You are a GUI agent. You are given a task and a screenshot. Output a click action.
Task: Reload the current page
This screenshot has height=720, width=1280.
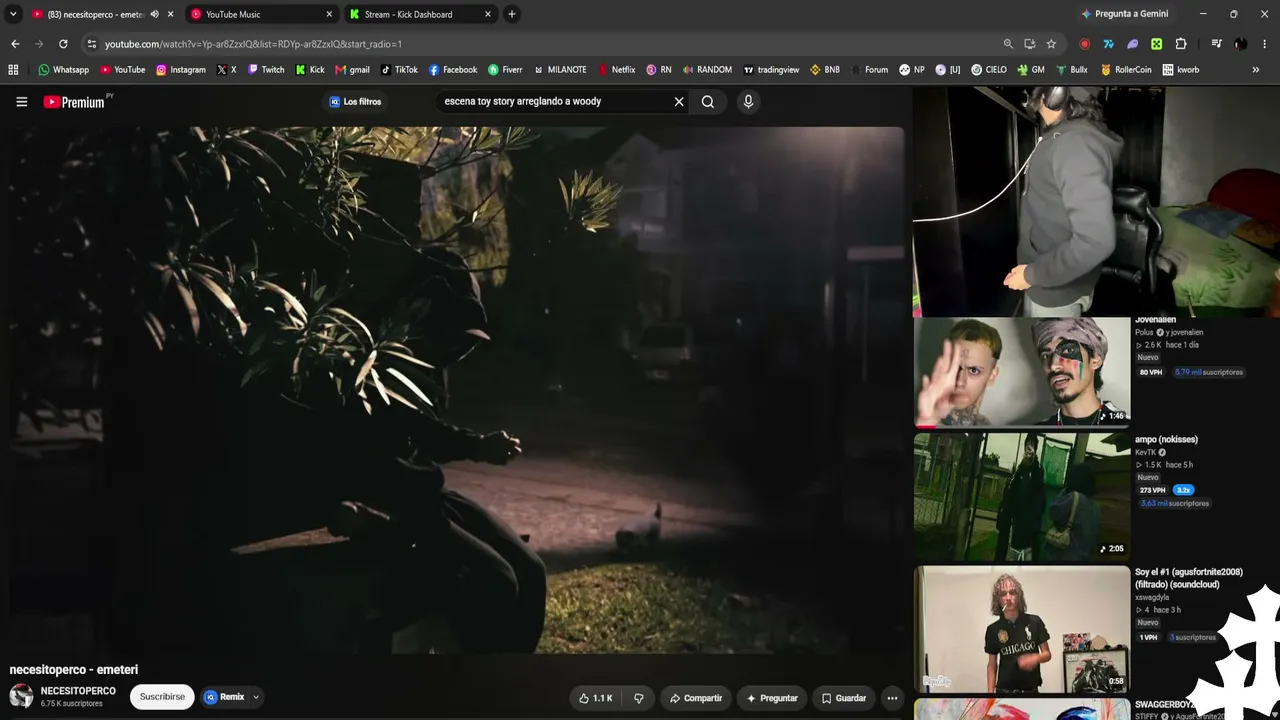tap(63, 44)
